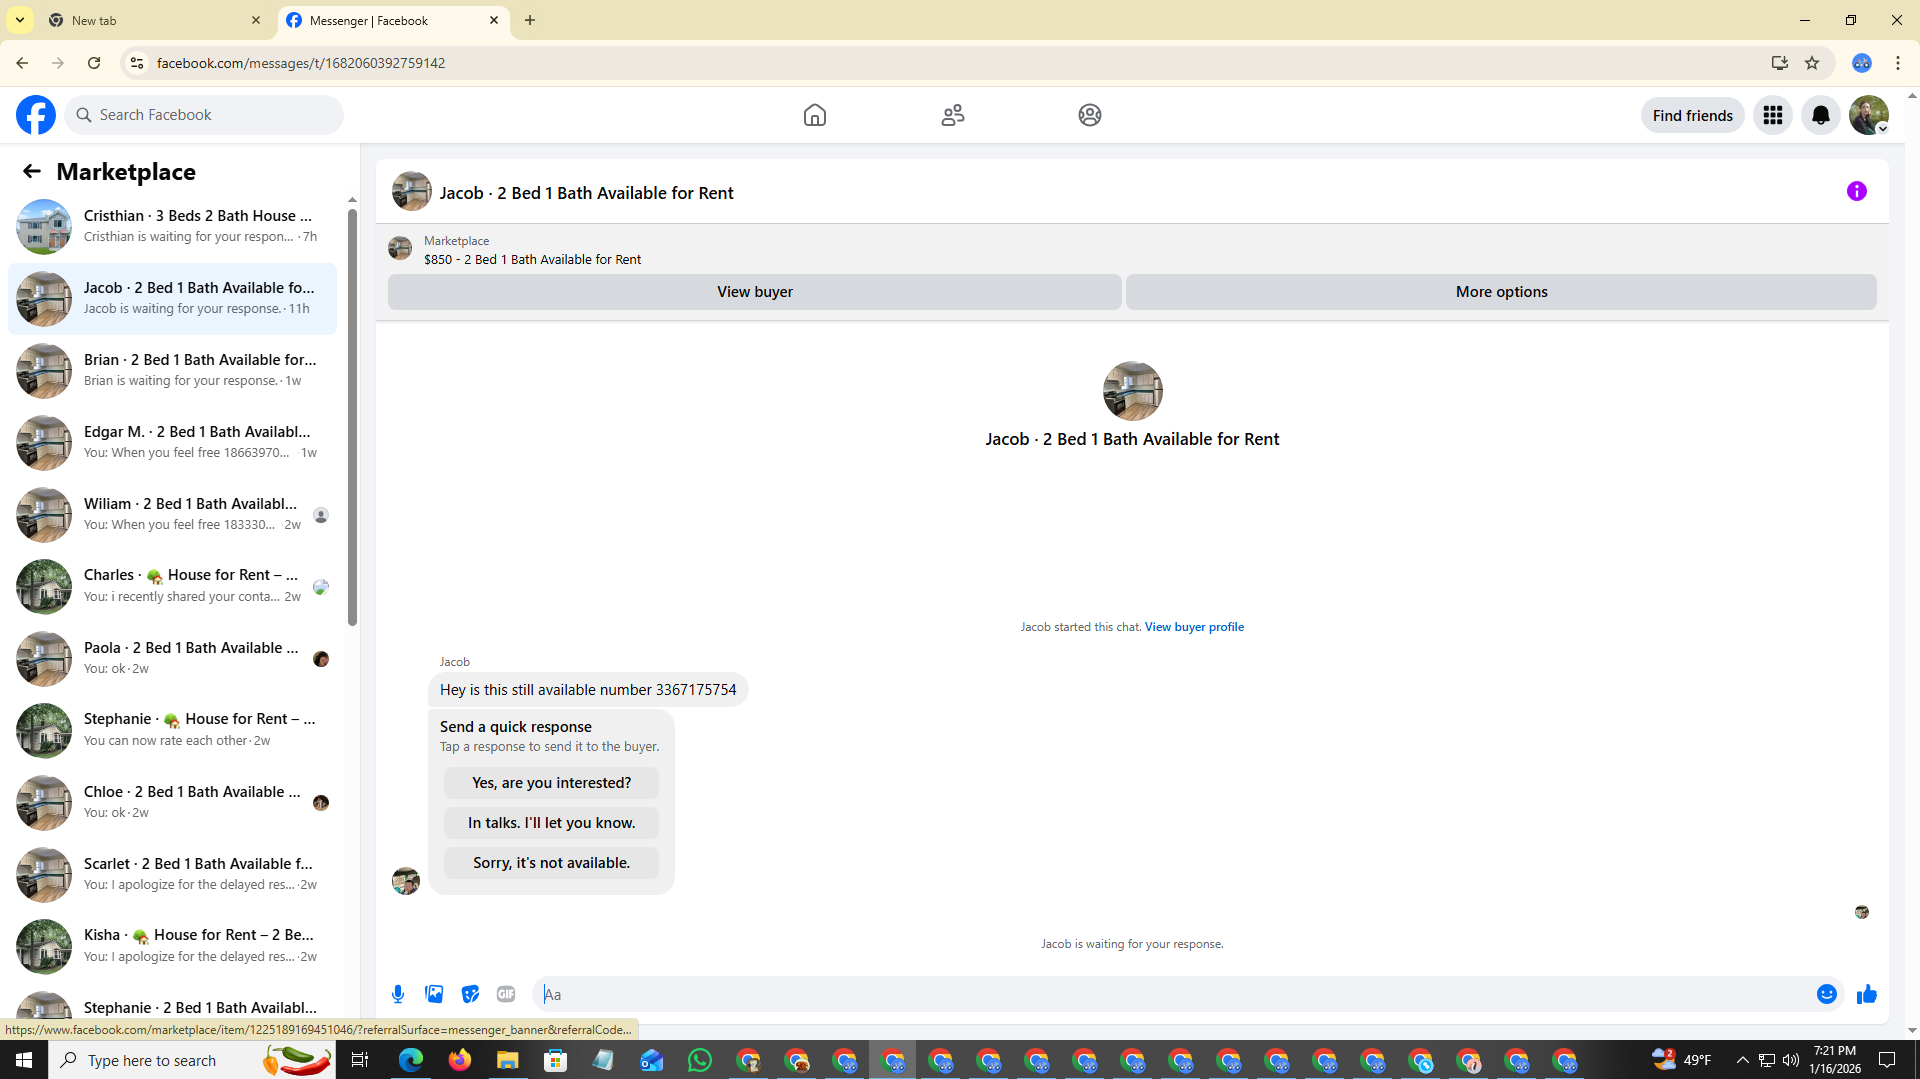Screen dimensions: 1920x1079
Task: Click the address bar URL
Action: 301,63
